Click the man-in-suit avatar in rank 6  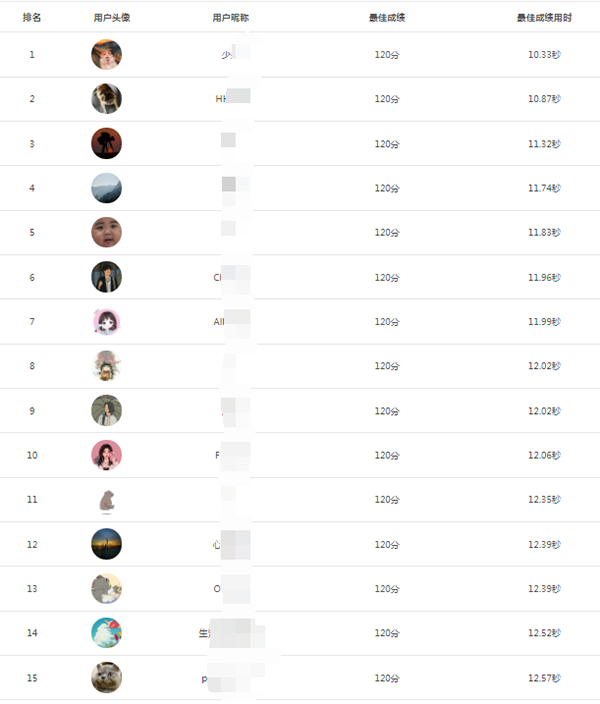tap(106, 277)
